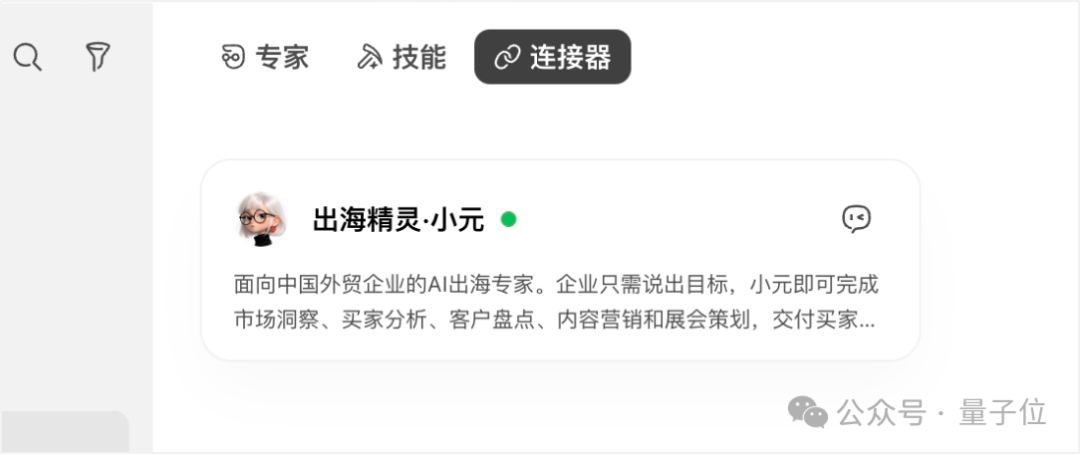Click the description line starting 面向中国外贸企业

pyautogui.click(x=556, y=284)
